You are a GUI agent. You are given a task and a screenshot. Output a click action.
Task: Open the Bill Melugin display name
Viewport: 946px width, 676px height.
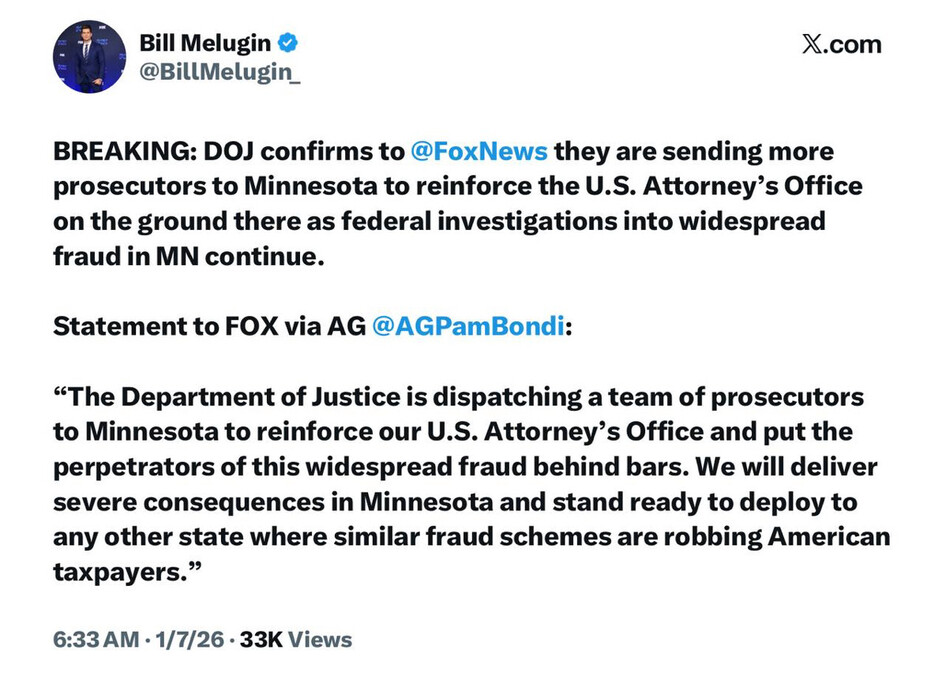[x=205, y=42]
